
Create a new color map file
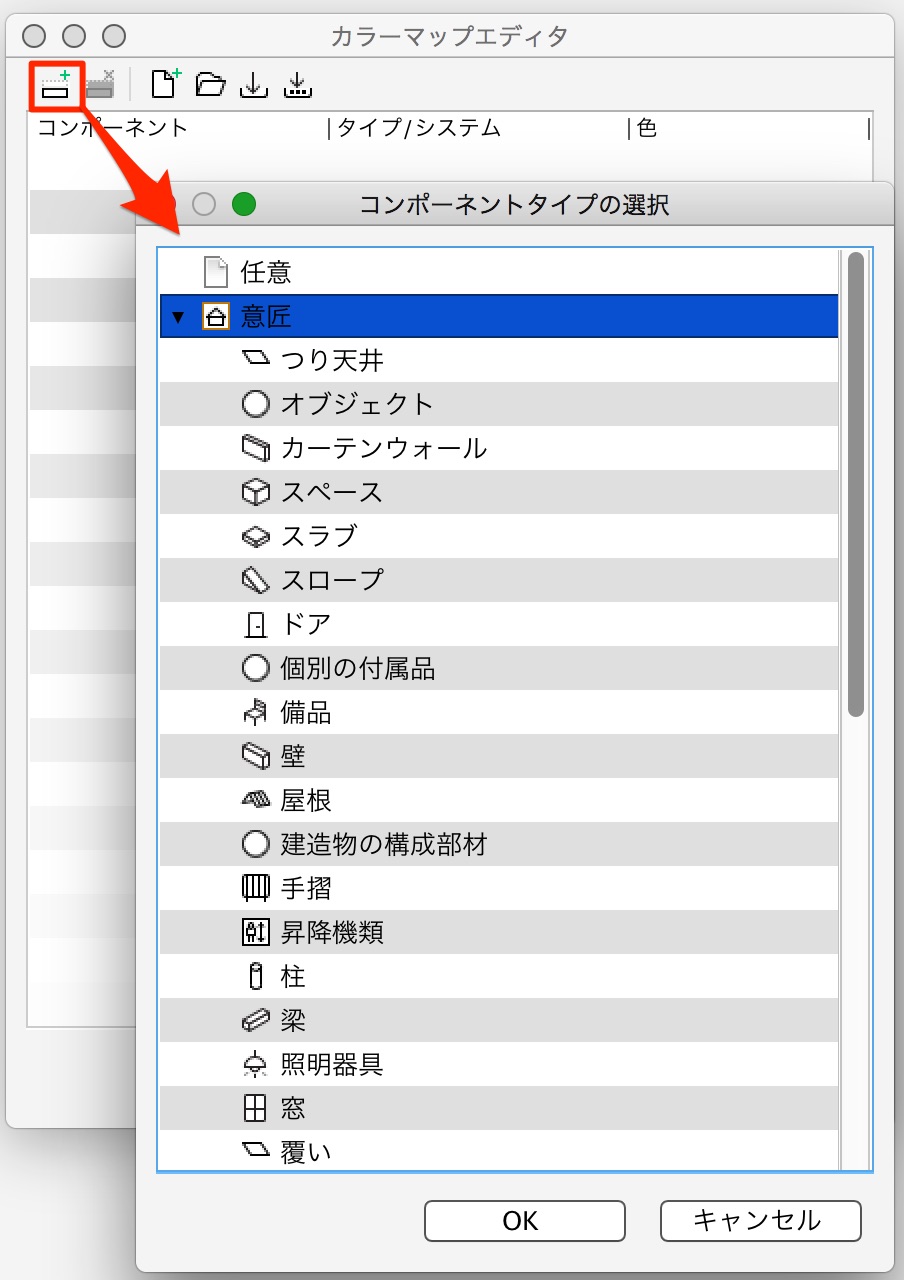coord(166,84)
